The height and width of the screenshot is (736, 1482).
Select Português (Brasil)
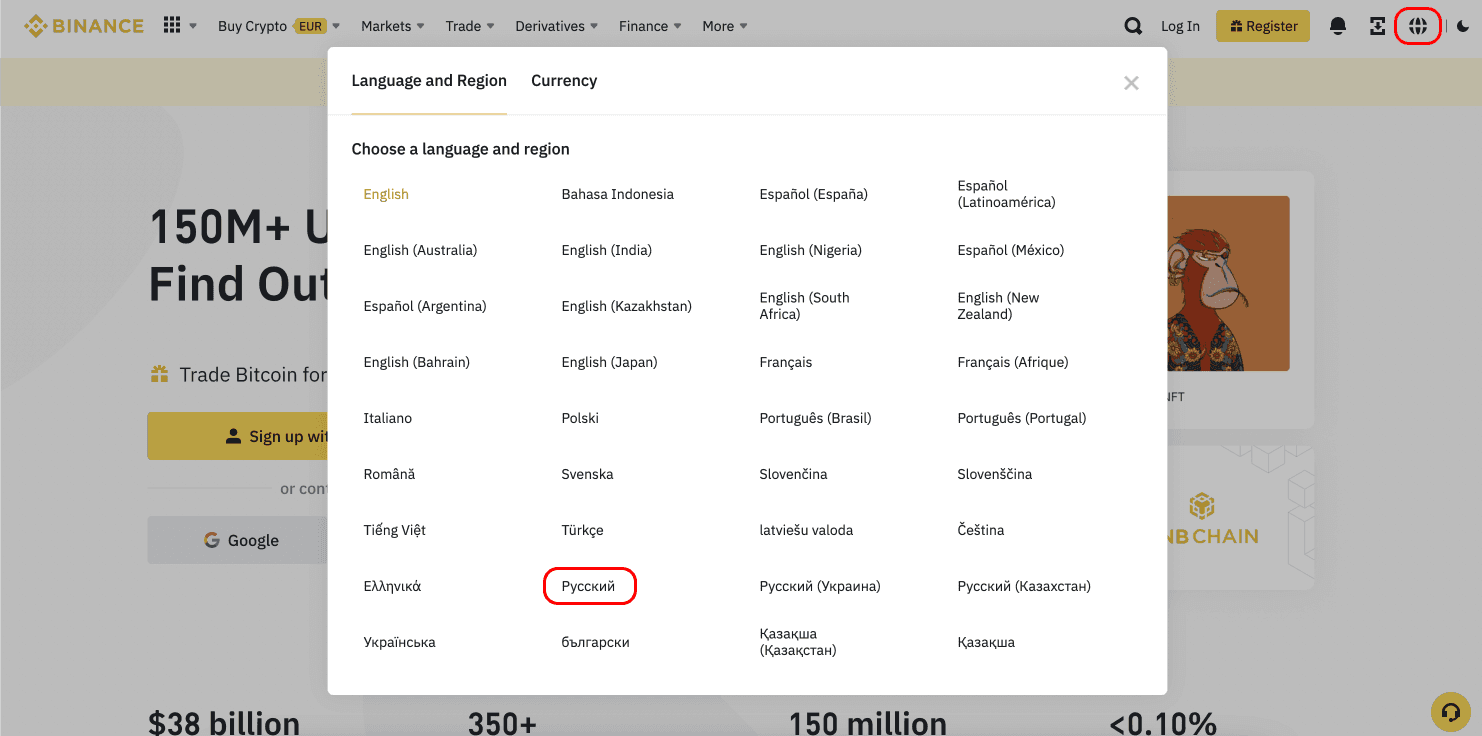tap(816, 418)
